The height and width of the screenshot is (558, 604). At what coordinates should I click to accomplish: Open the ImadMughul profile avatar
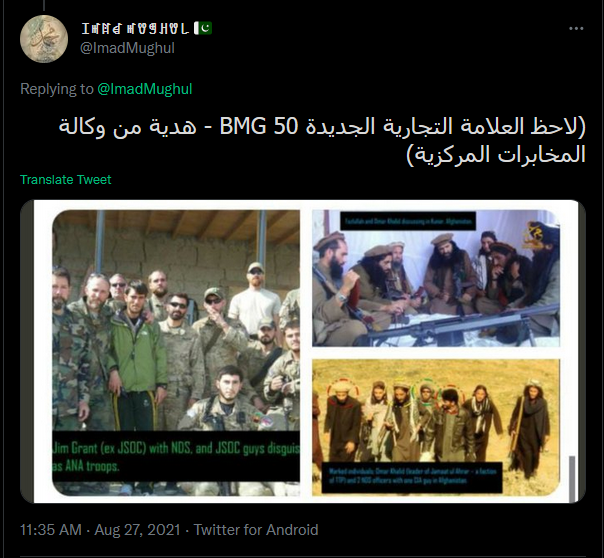click(x=44, y=39)
